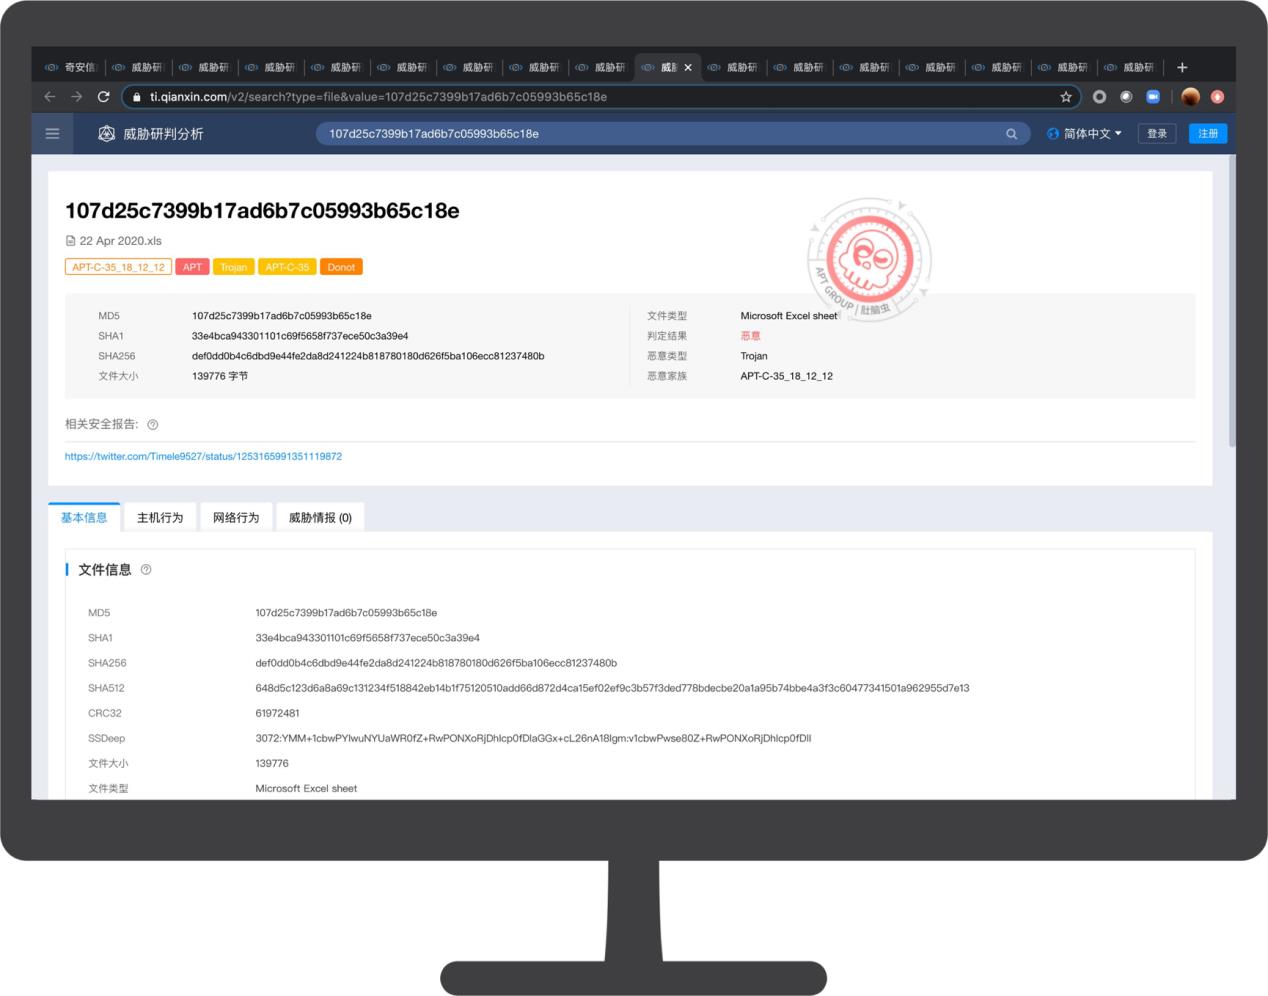Click the help icon next to 文件信息

[146, 570]
